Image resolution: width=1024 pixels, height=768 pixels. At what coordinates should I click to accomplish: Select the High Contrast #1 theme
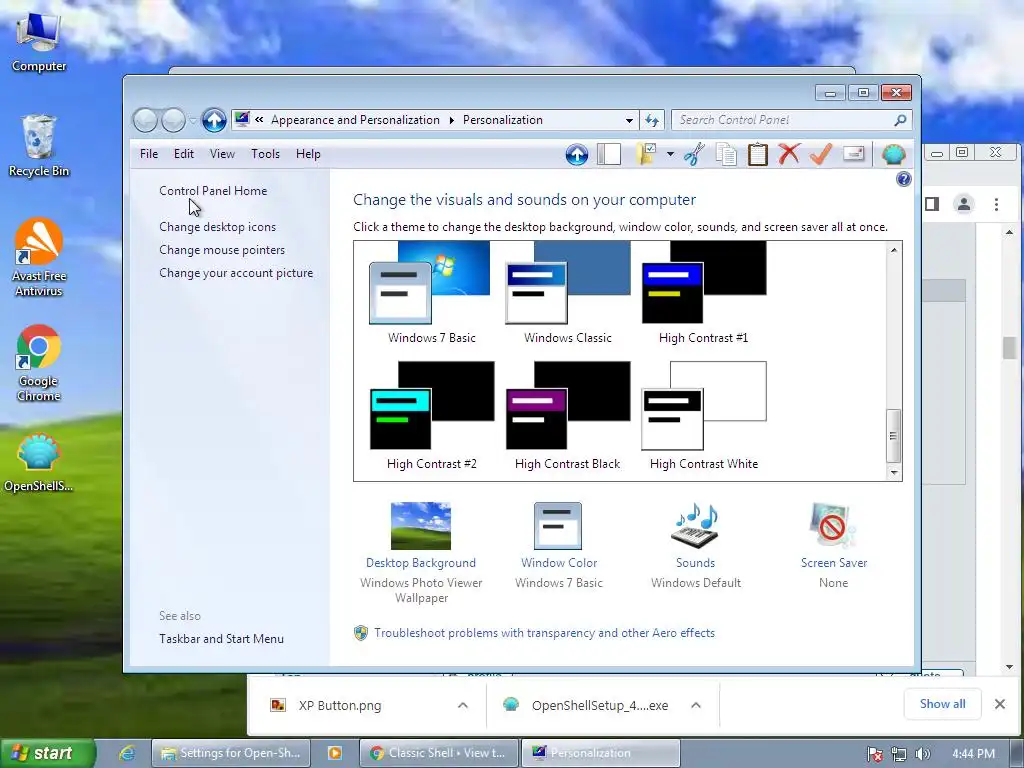[703, 292]
